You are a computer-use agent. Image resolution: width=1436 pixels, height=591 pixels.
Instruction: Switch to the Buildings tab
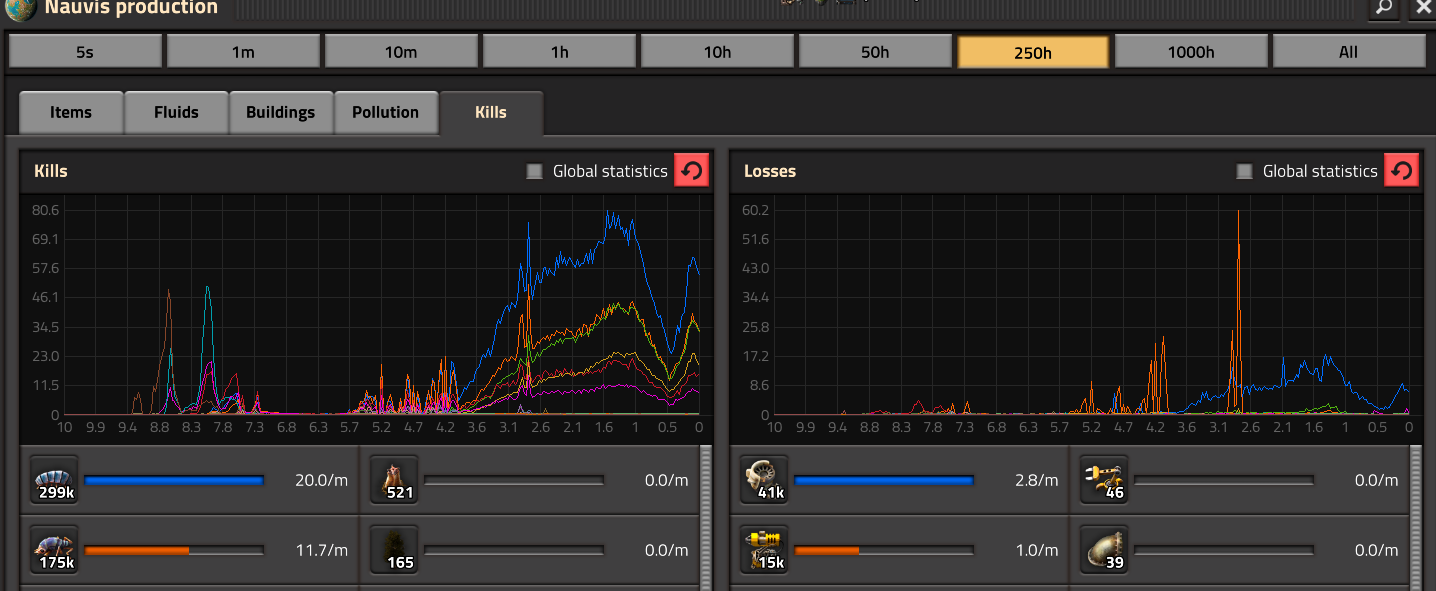pyautogui.click(x=280, y=112)
